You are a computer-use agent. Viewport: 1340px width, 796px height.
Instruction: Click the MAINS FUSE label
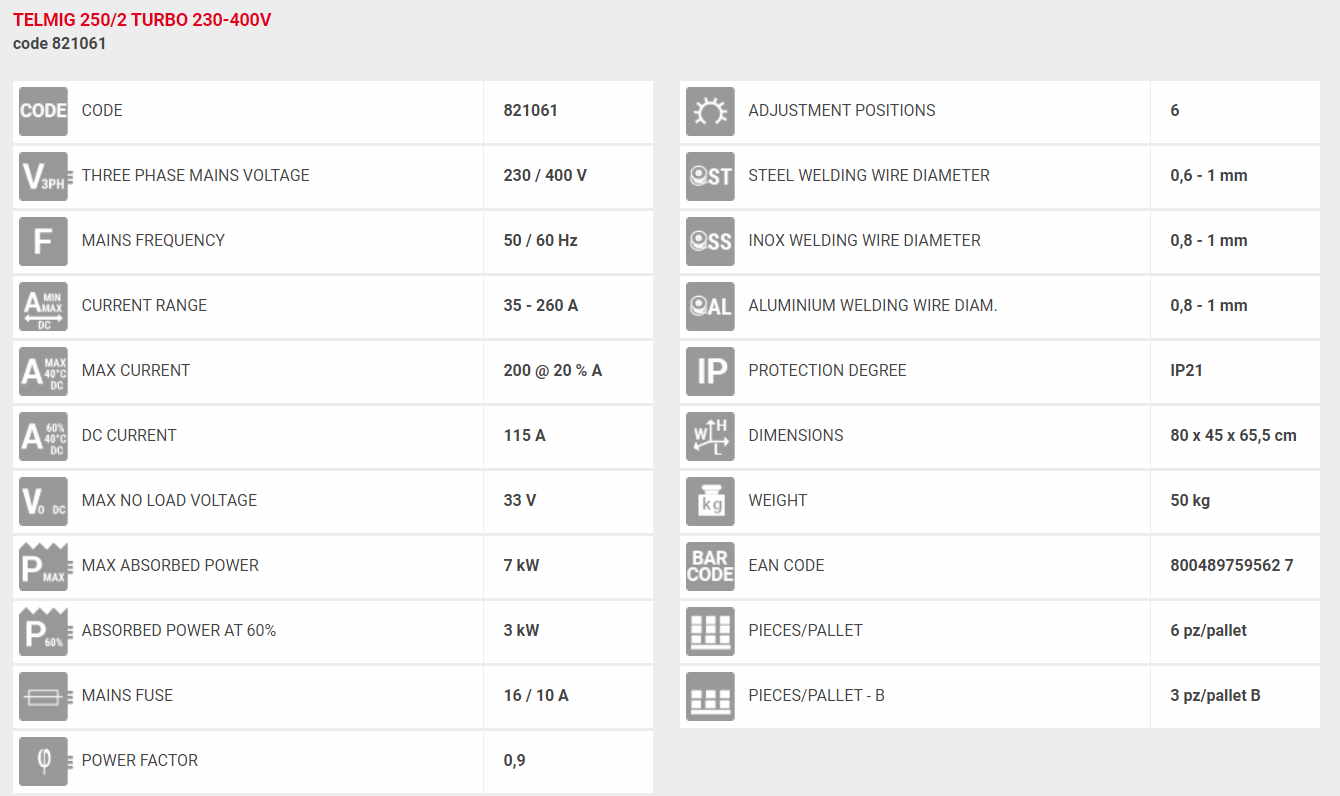click(127, 695)
